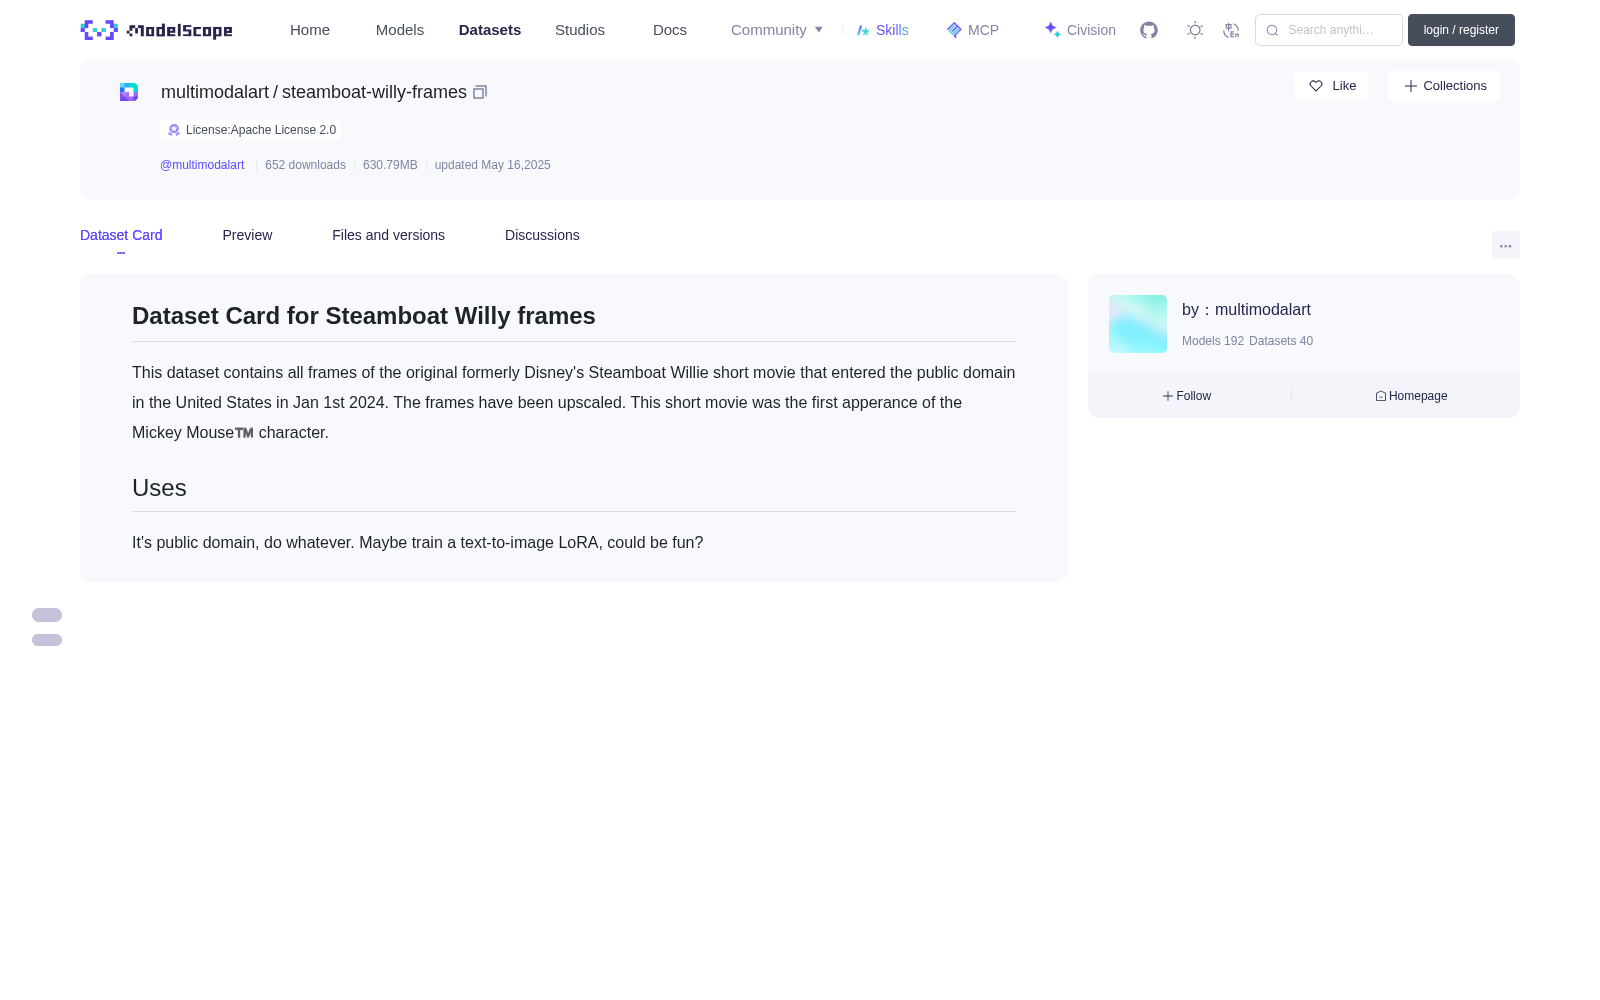Go to the Home page

tap(310, 30)
